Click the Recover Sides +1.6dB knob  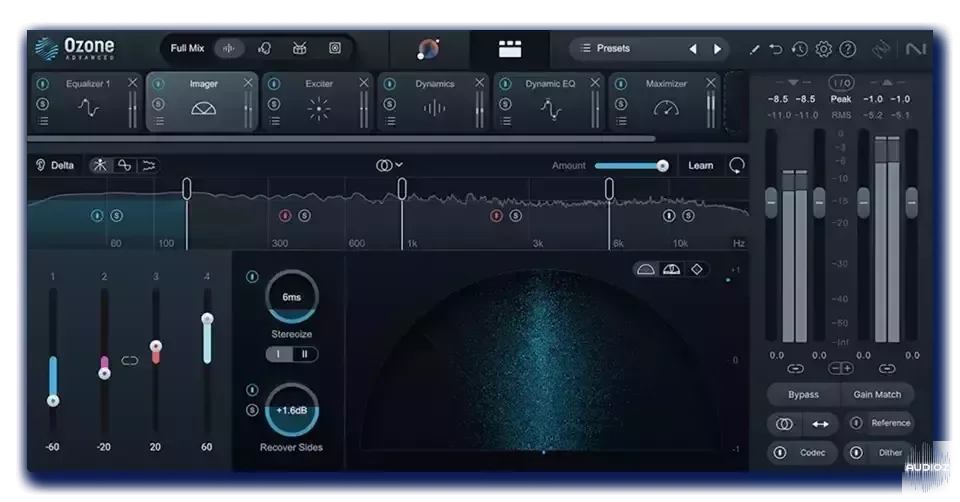point(291,410)
